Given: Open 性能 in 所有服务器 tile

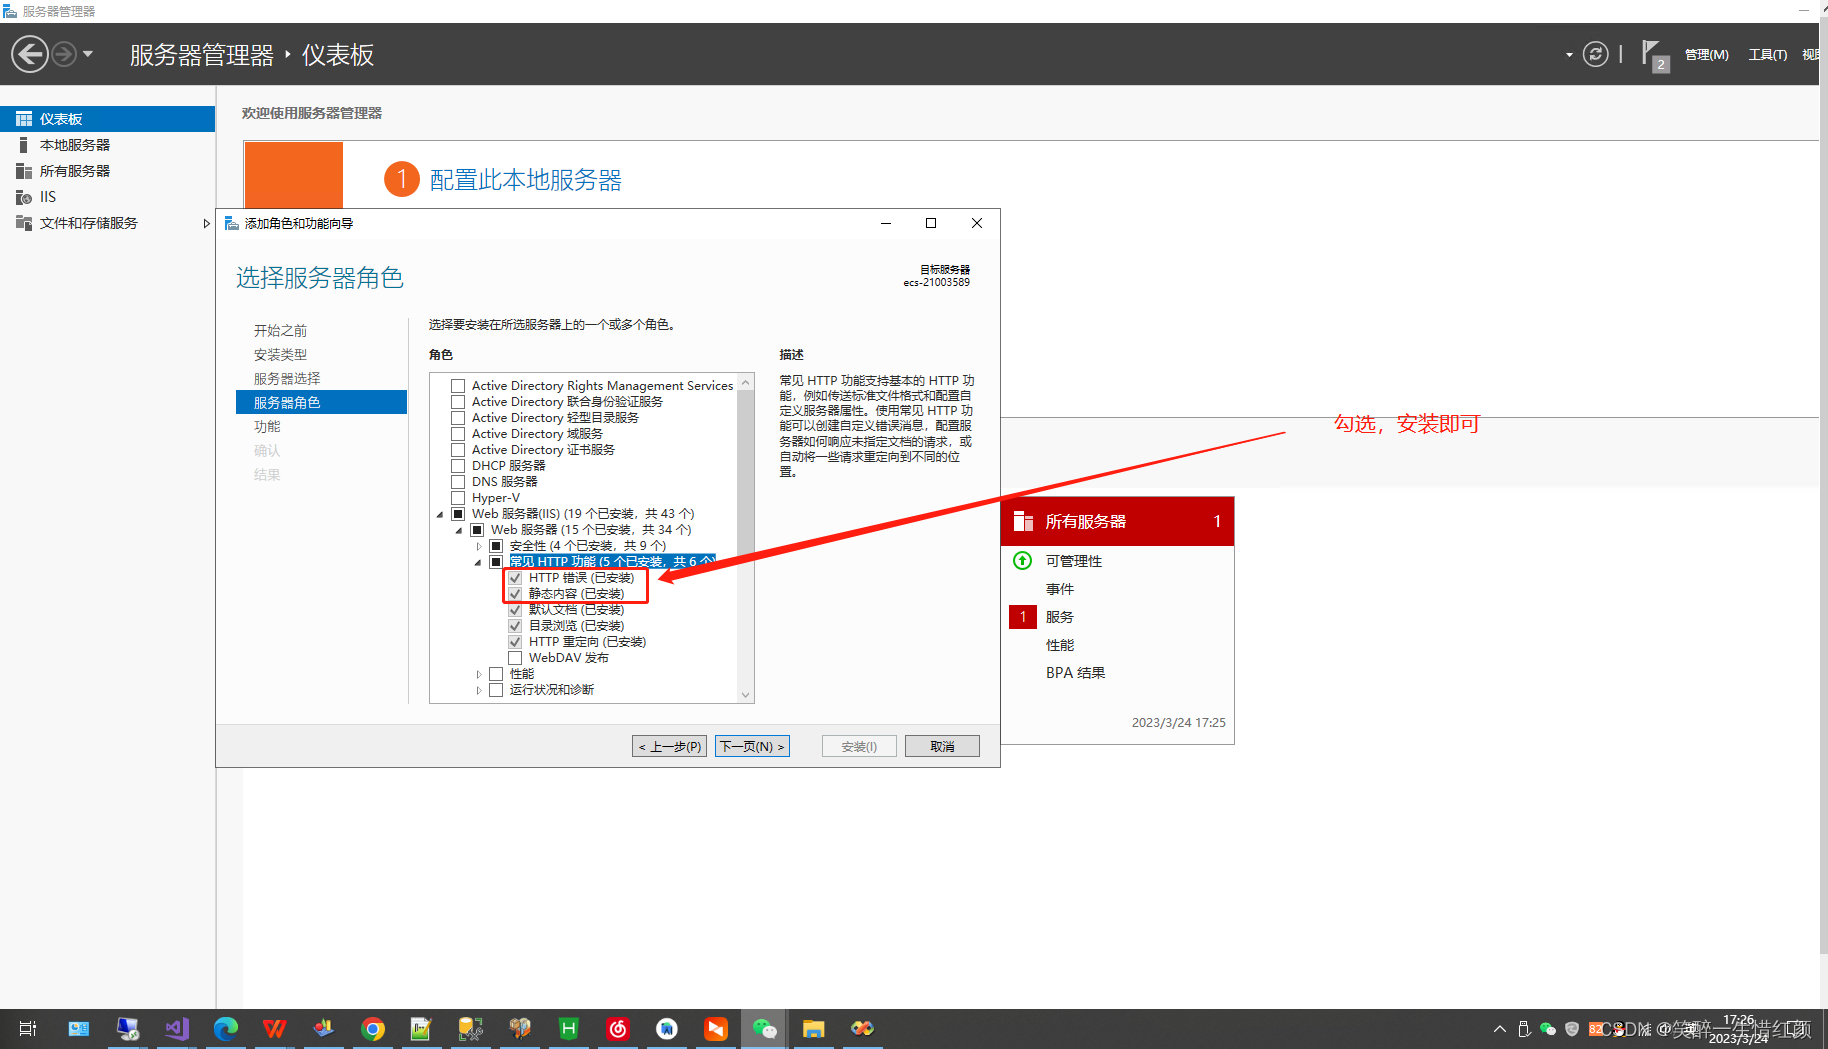Looking at the screenshot, I should coord(1060,645).
